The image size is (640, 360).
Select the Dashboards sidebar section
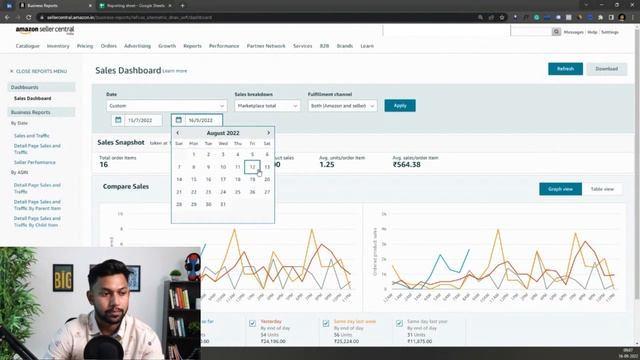pyautogui.click(x=42, y=87)
